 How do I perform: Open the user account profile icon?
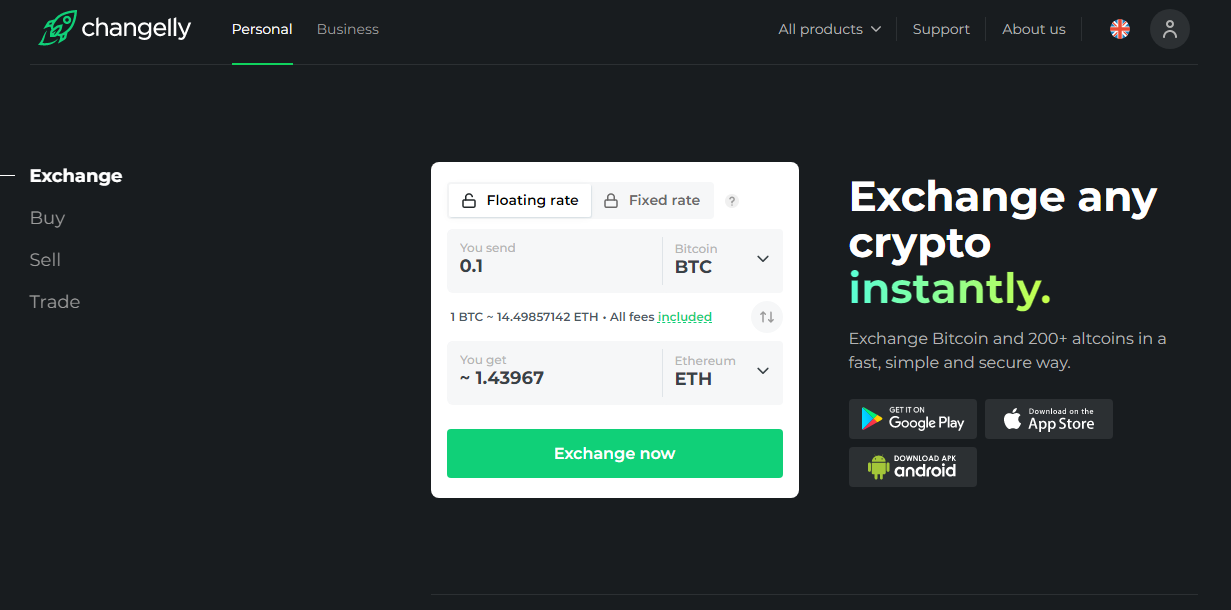click(1169, 29)
